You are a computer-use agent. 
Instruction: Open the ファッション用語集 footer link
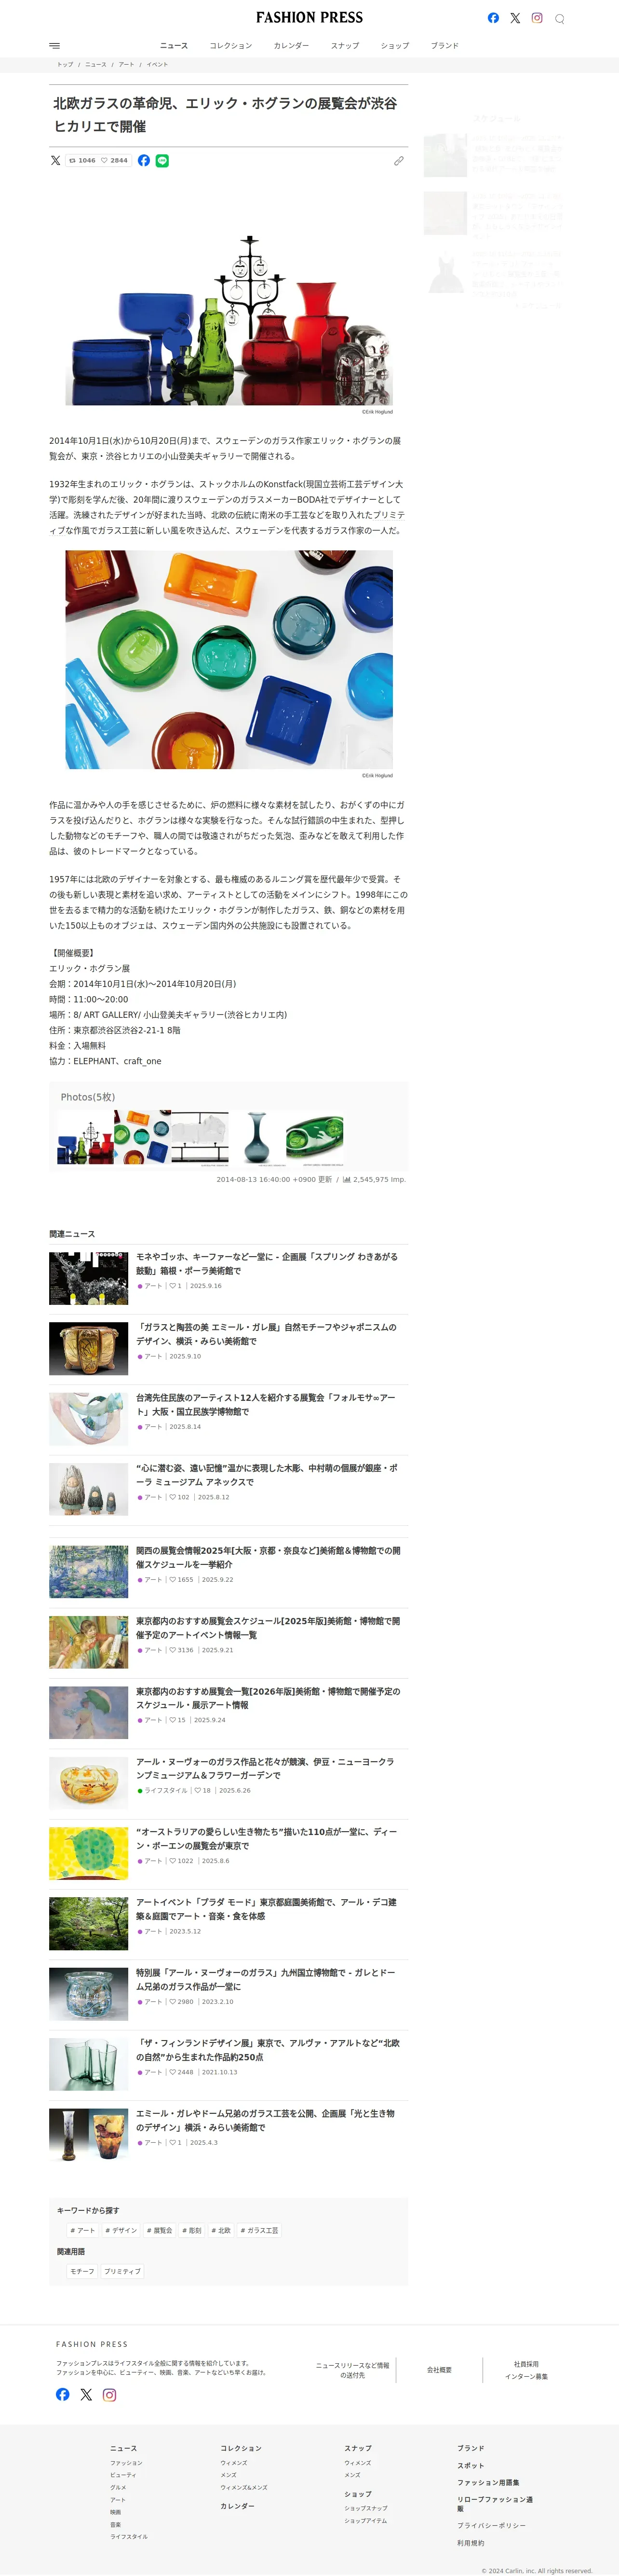(488, 2482)
